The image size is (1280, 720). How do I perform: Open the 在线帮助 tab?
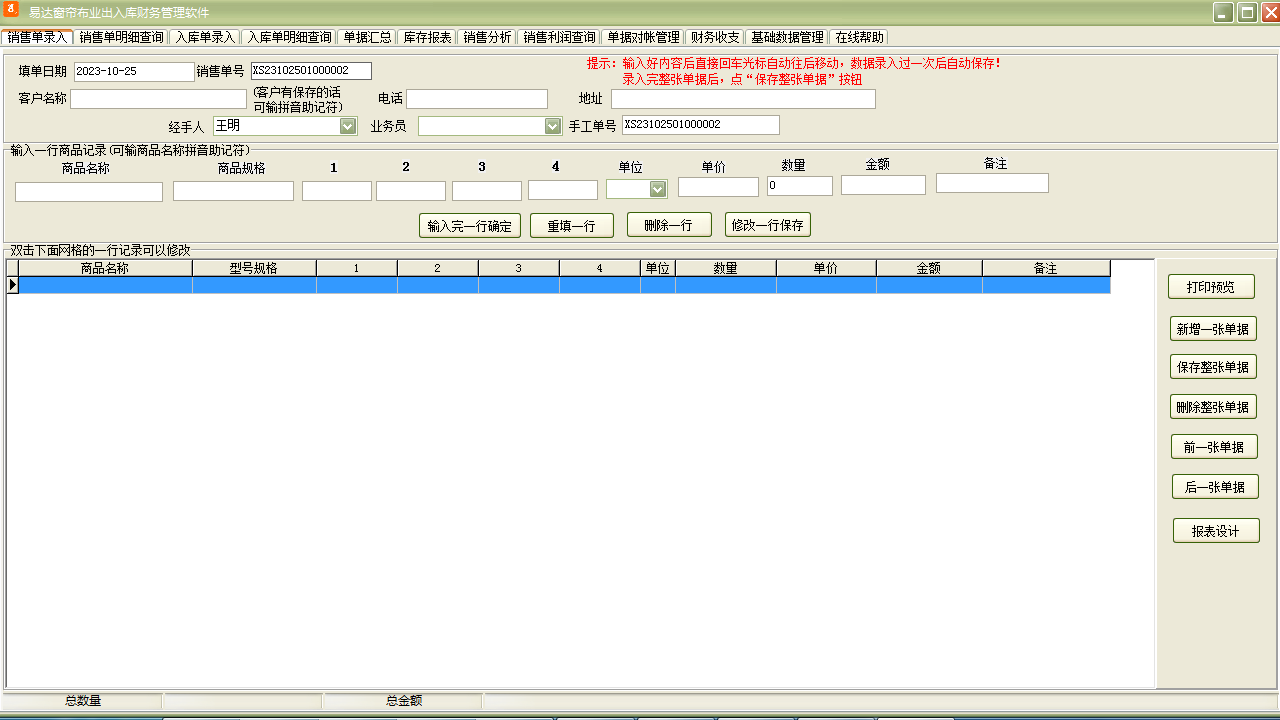tap(859, 37)
